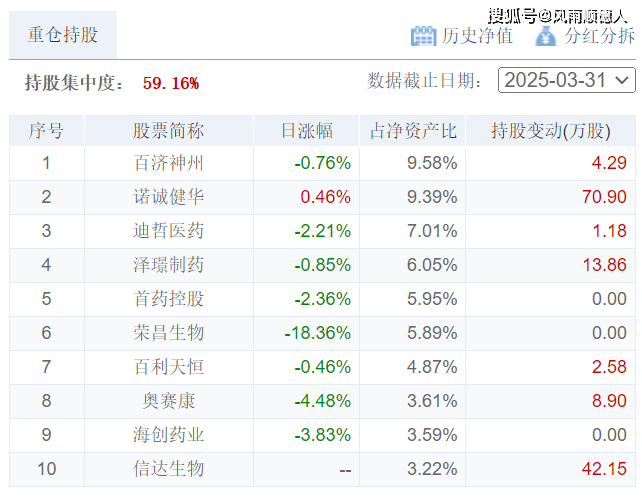The width and height of the screenshot is (642, 501).
Task: Click the 5.95% net asset ratio
Action: 432,299
